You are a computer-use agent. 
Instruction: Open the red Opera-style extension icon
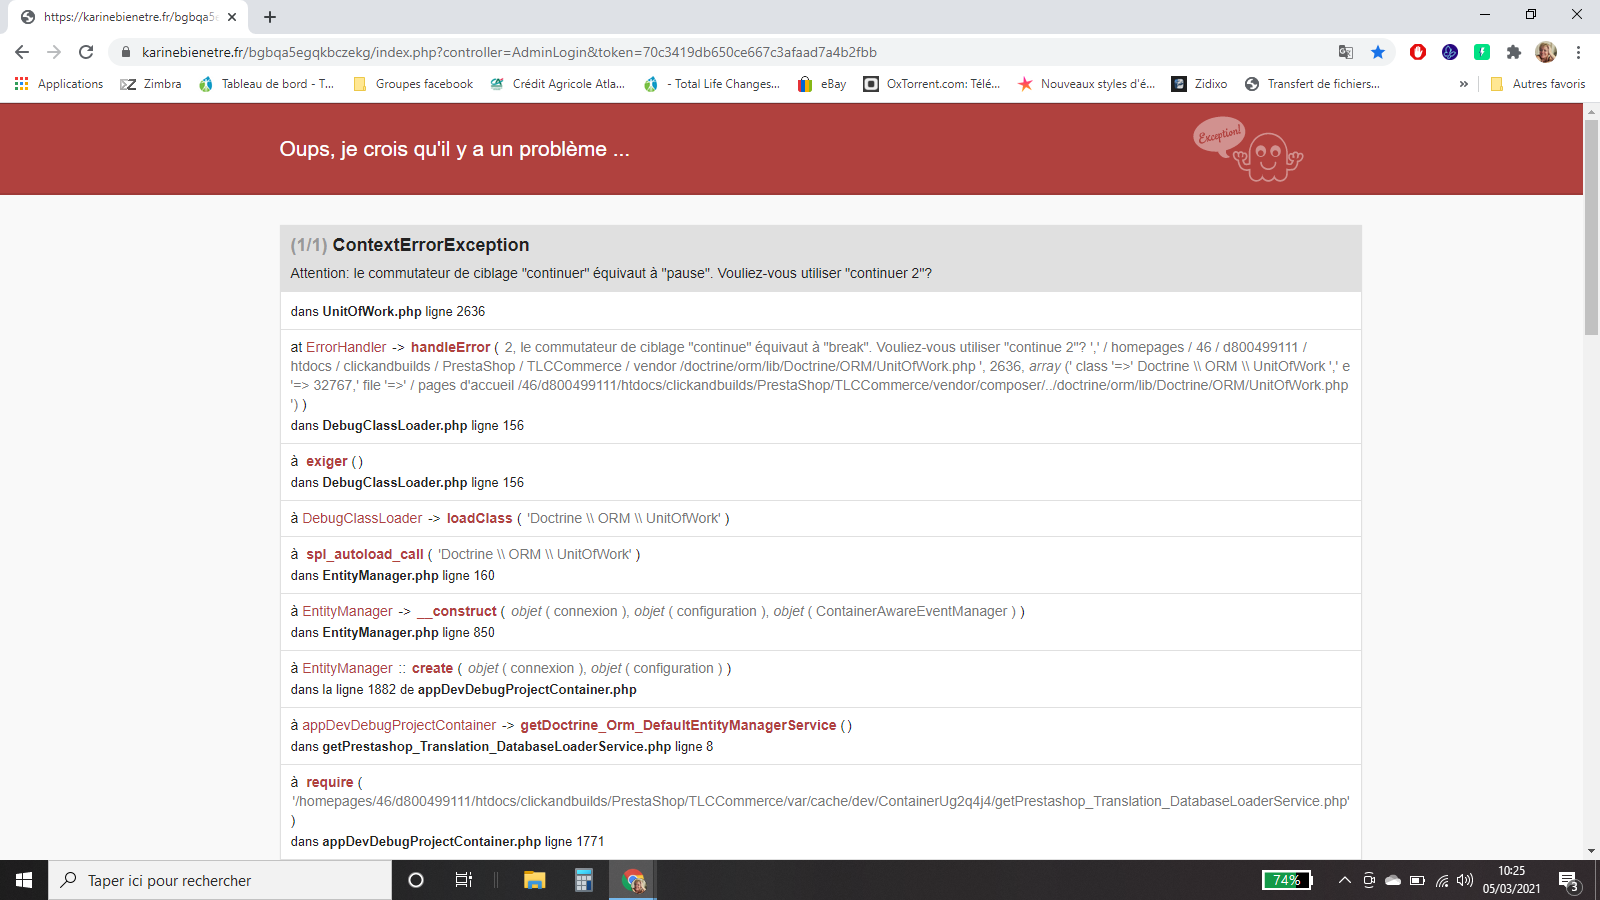(x=1418, y=52)
